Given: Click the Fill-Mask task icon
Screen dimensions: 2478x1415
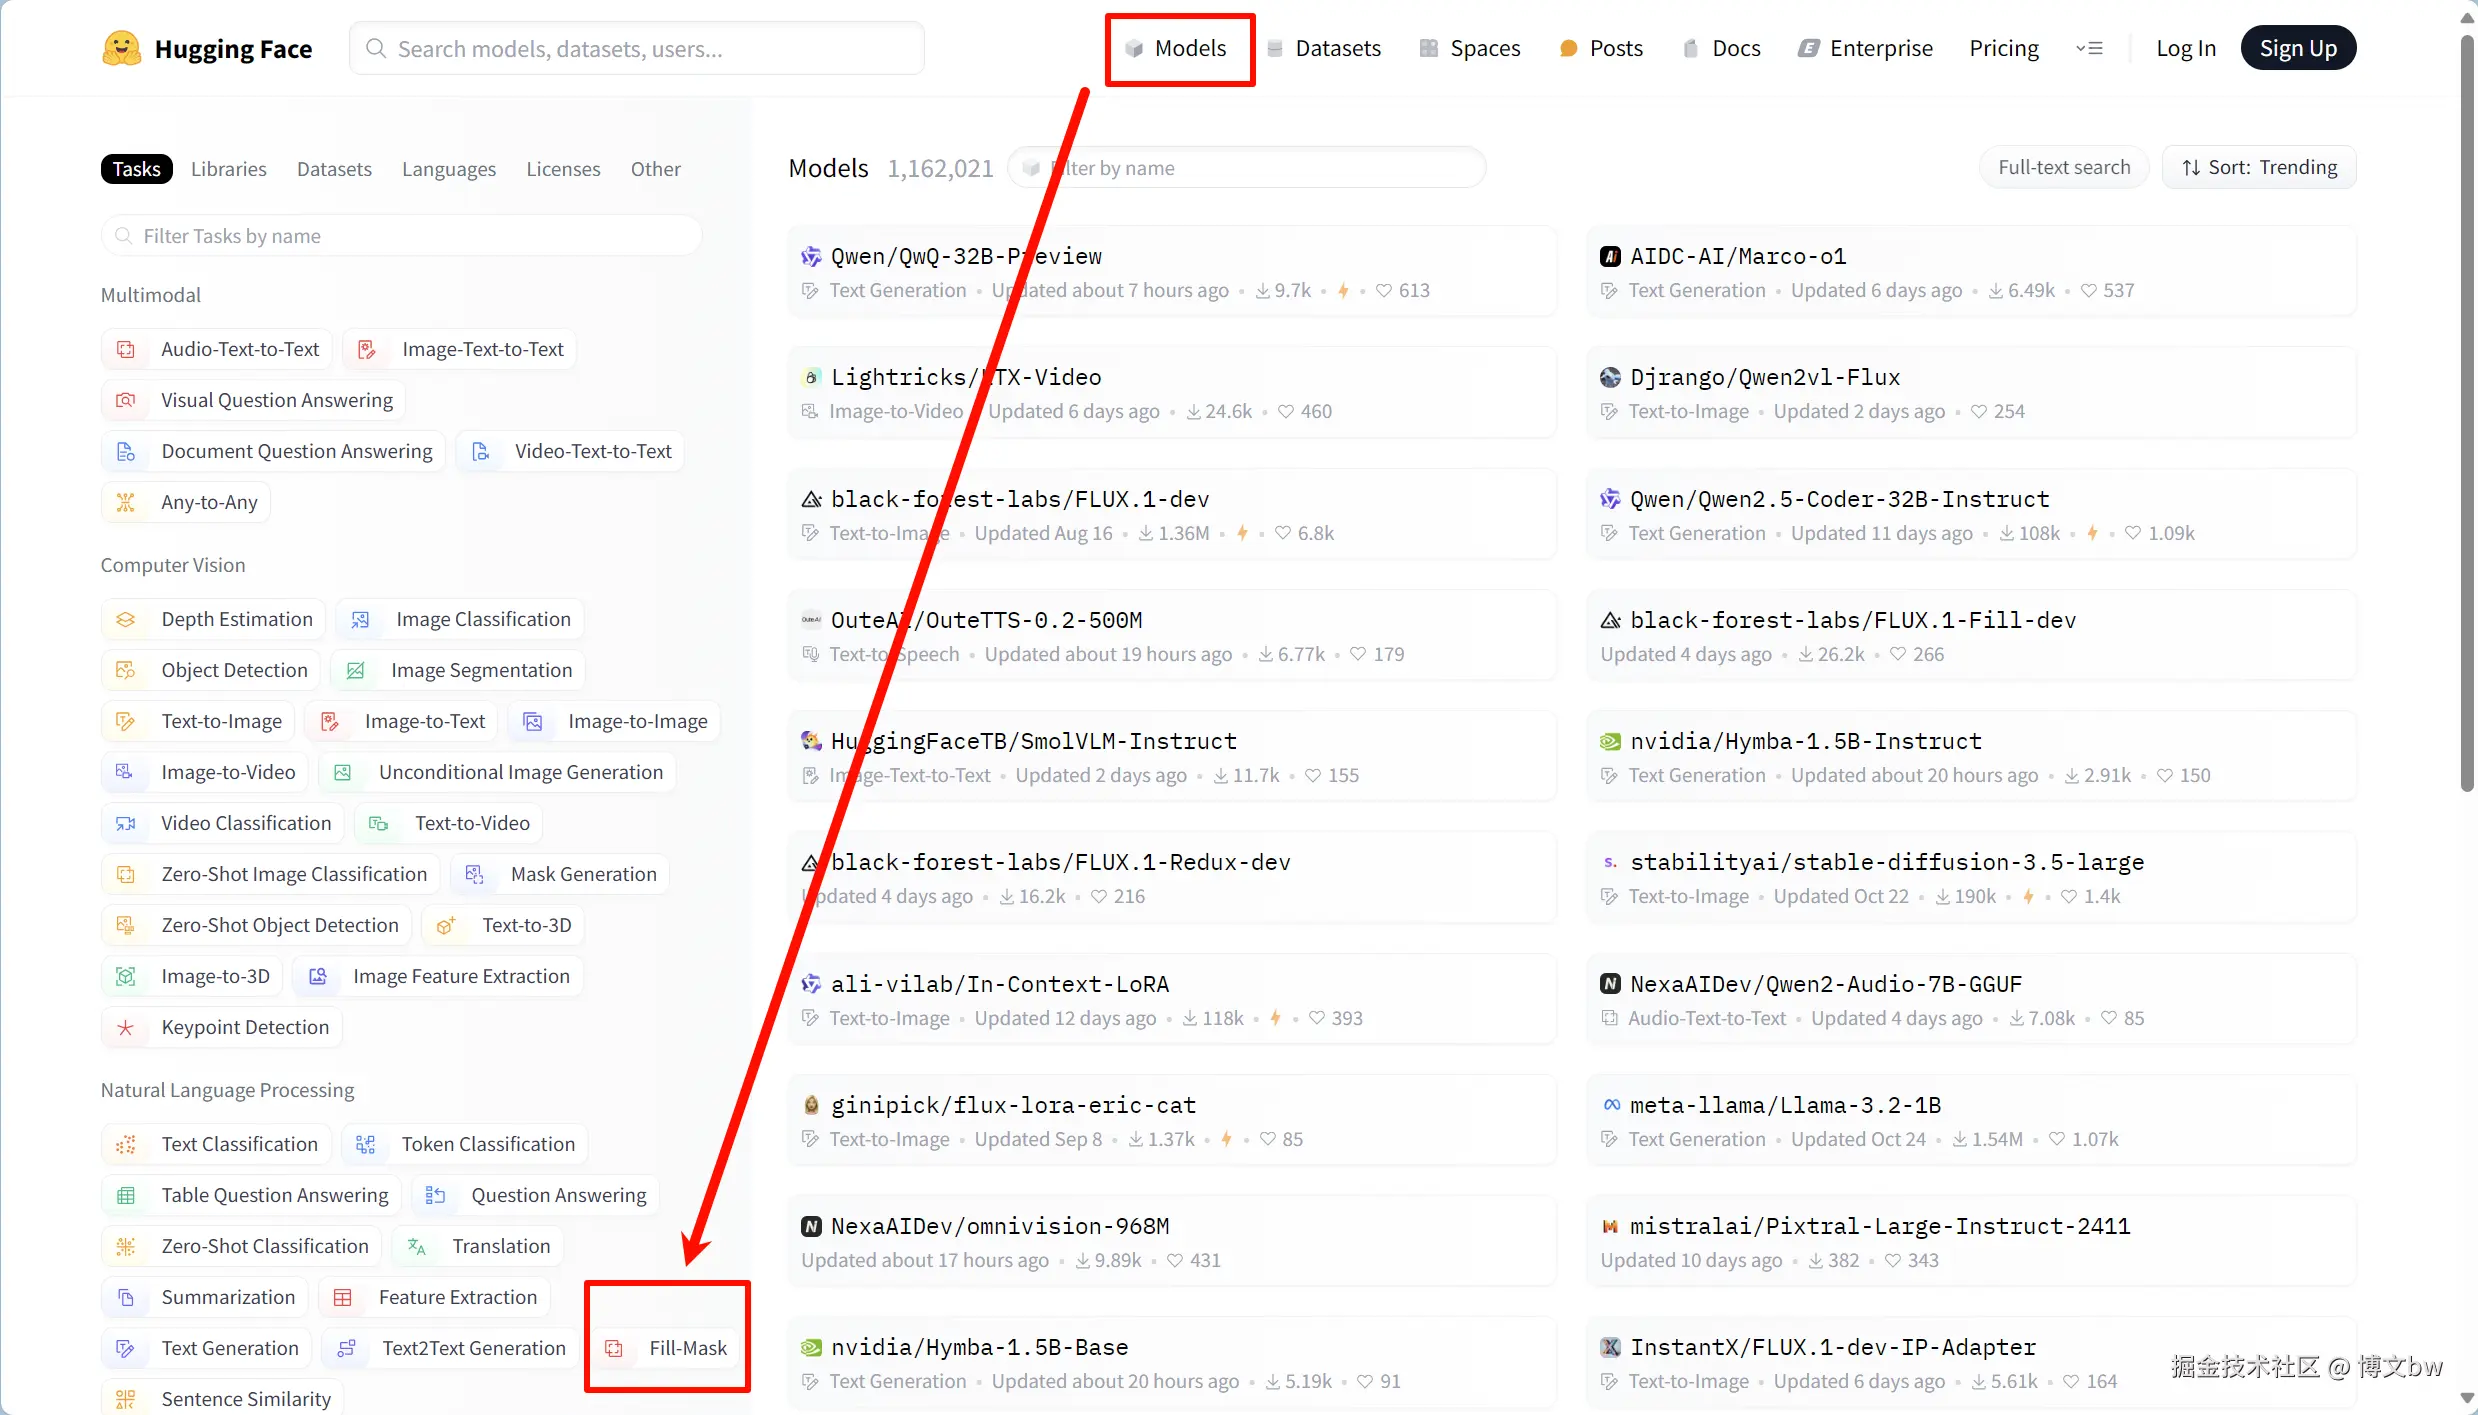Looking at the screenshot, I should coord(614,1348).
